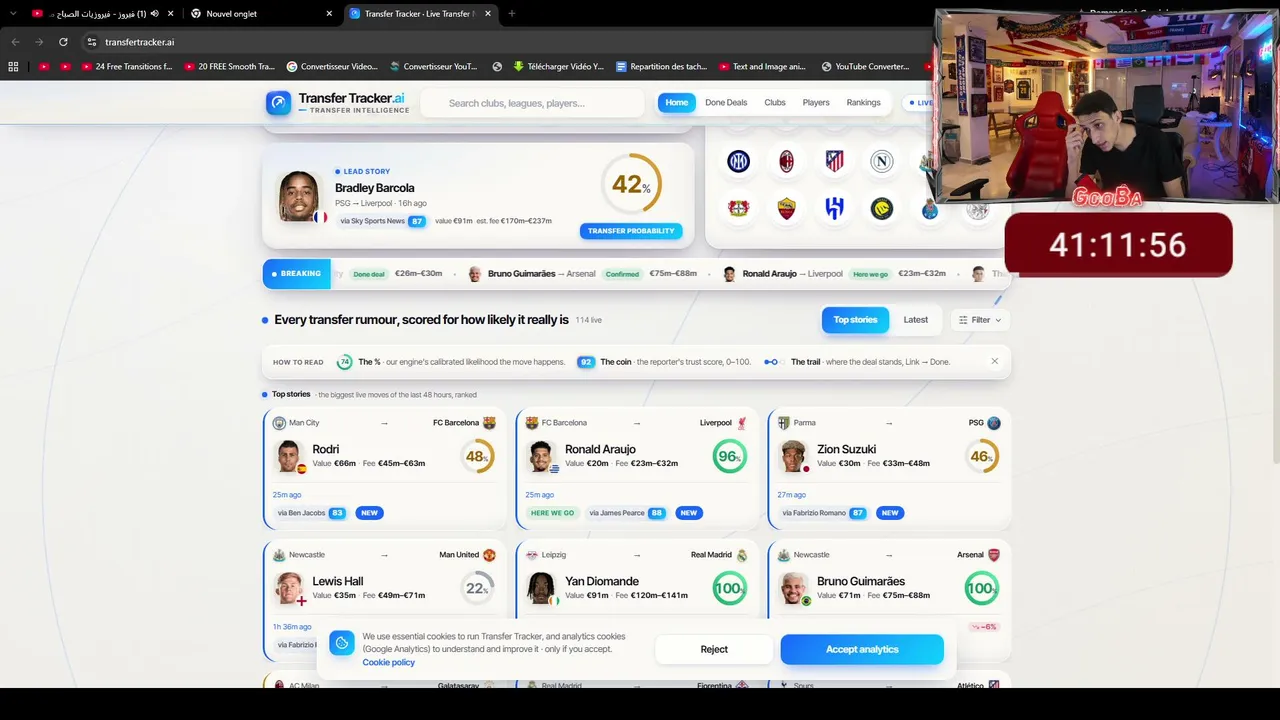Click the Man City crest on Rodri's card
This screenshot has width=1280, height=720.
coord(279,423)
